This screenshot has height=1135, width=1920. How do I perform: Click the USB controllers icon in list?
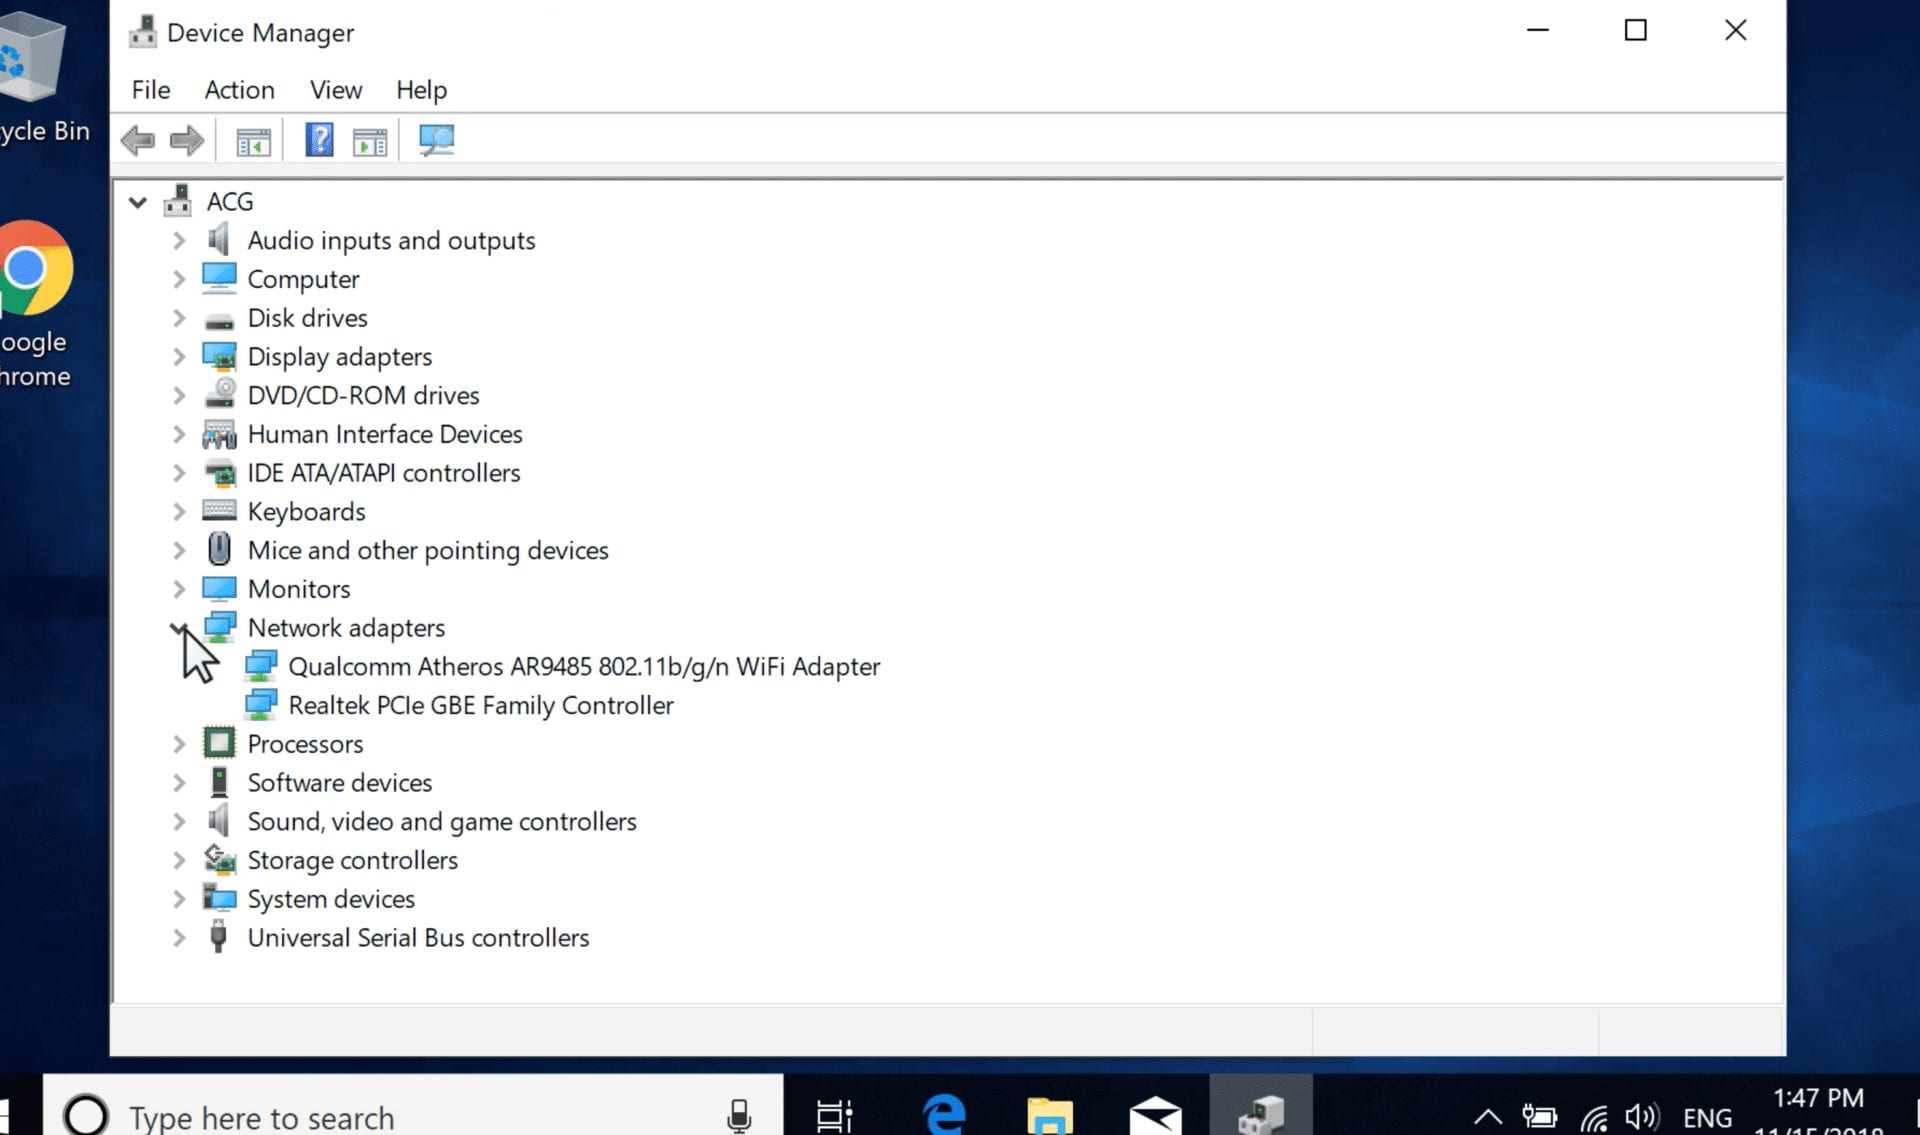tap(218, 938)
